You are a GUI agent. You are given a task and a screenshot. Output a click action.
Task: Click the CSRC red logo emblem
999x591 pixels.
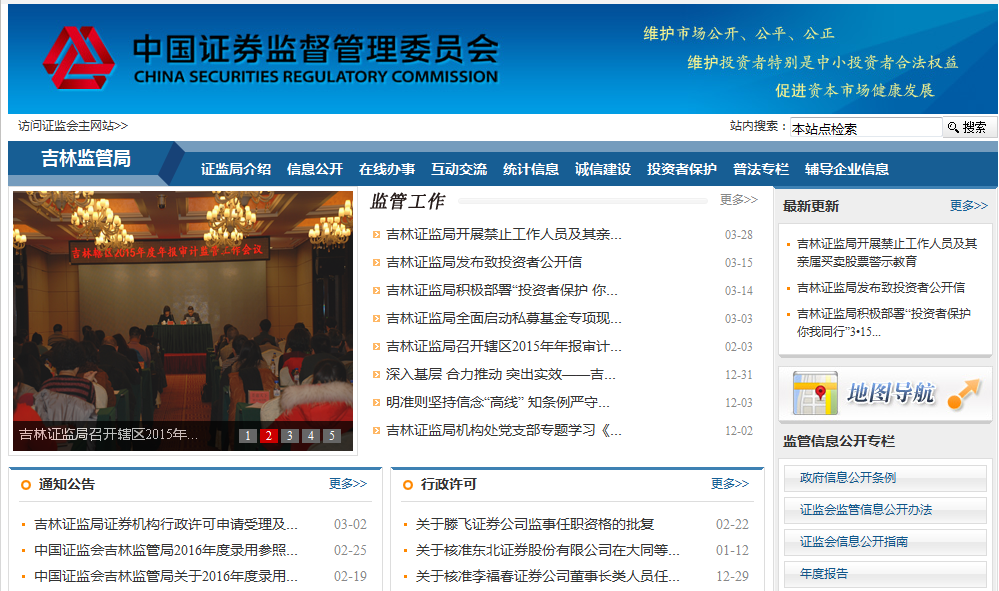point(79,58)
